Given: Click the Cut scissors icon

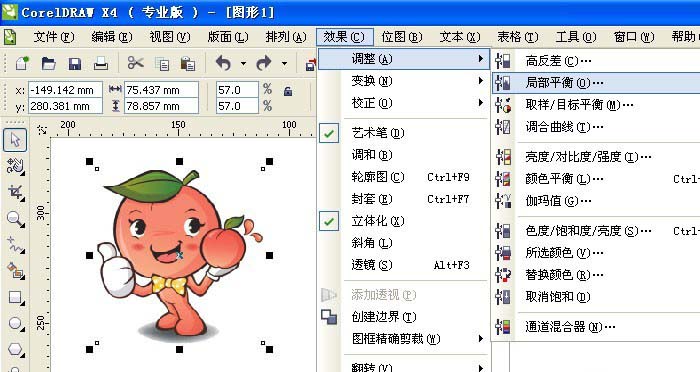Looking at the screenshot, I should click(135, 63).
